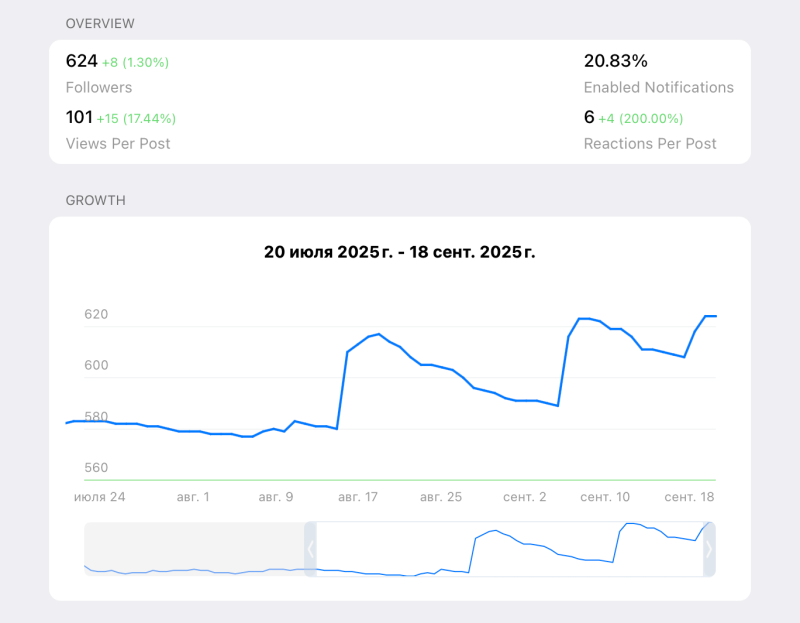Screen dimensions: 800x623
Task: Click the right range handle on mini chart
Action: (x=709, y=549)
